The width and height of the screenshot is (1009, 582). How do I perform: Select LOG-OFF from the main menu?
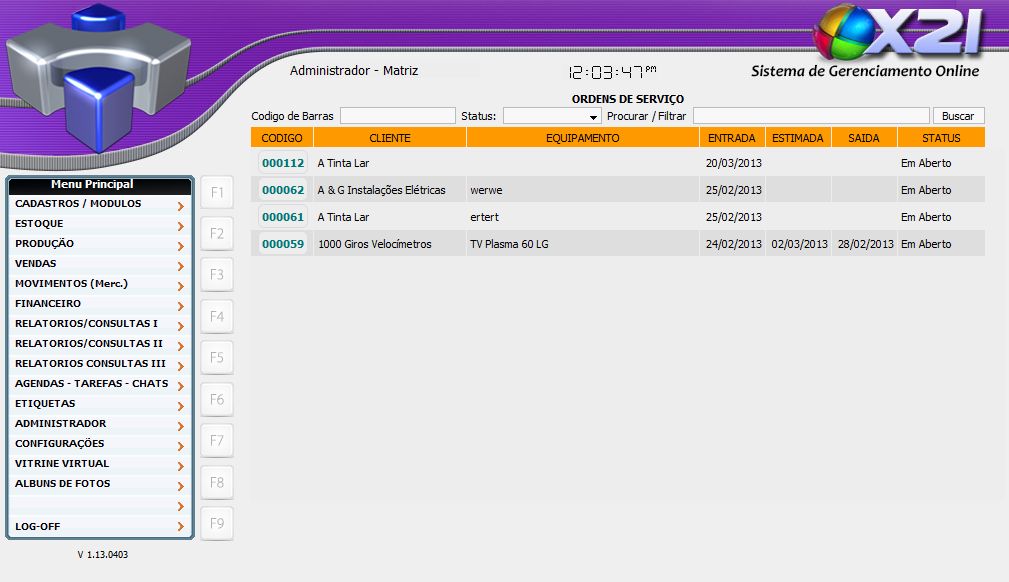(37, 526)
